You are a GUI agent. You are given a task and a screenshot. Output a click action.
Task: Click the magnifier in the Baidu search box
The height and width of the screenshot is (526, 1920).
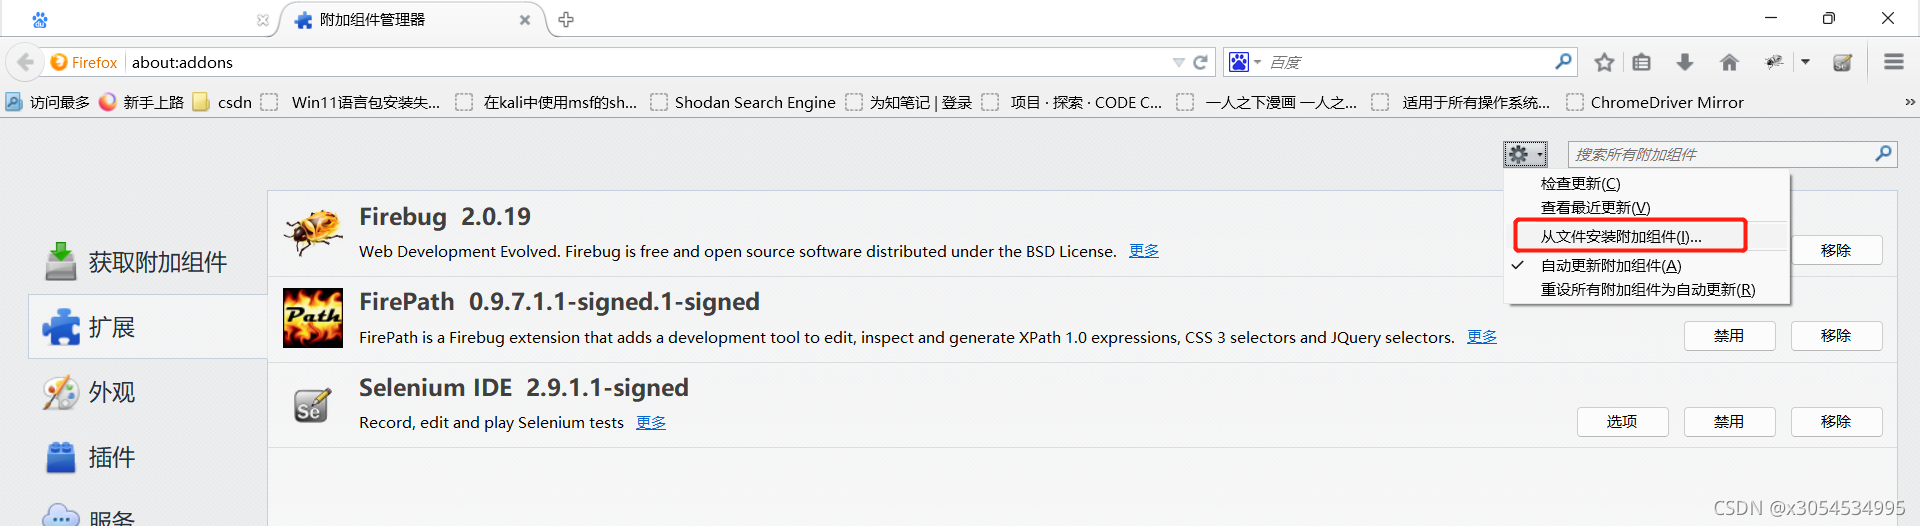pos(1563,62)
